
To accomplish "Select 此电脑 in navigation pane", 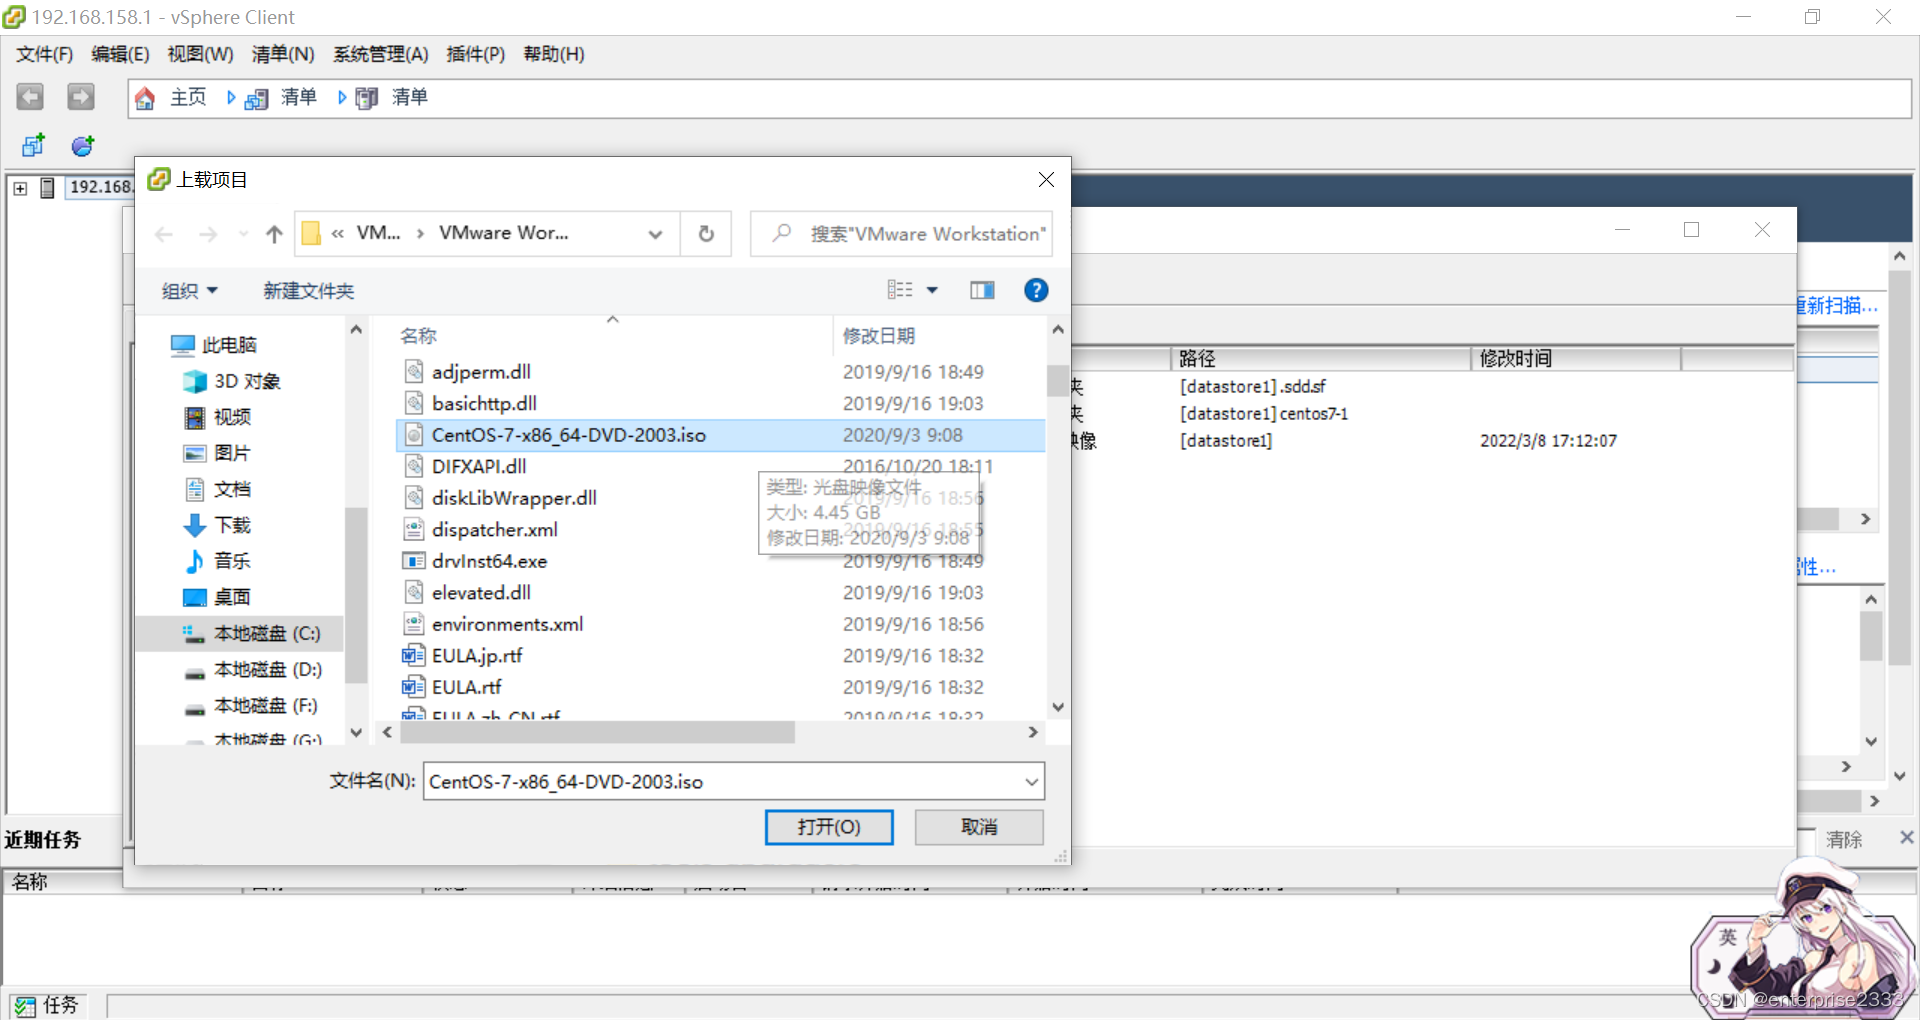I will pos(213,345).
